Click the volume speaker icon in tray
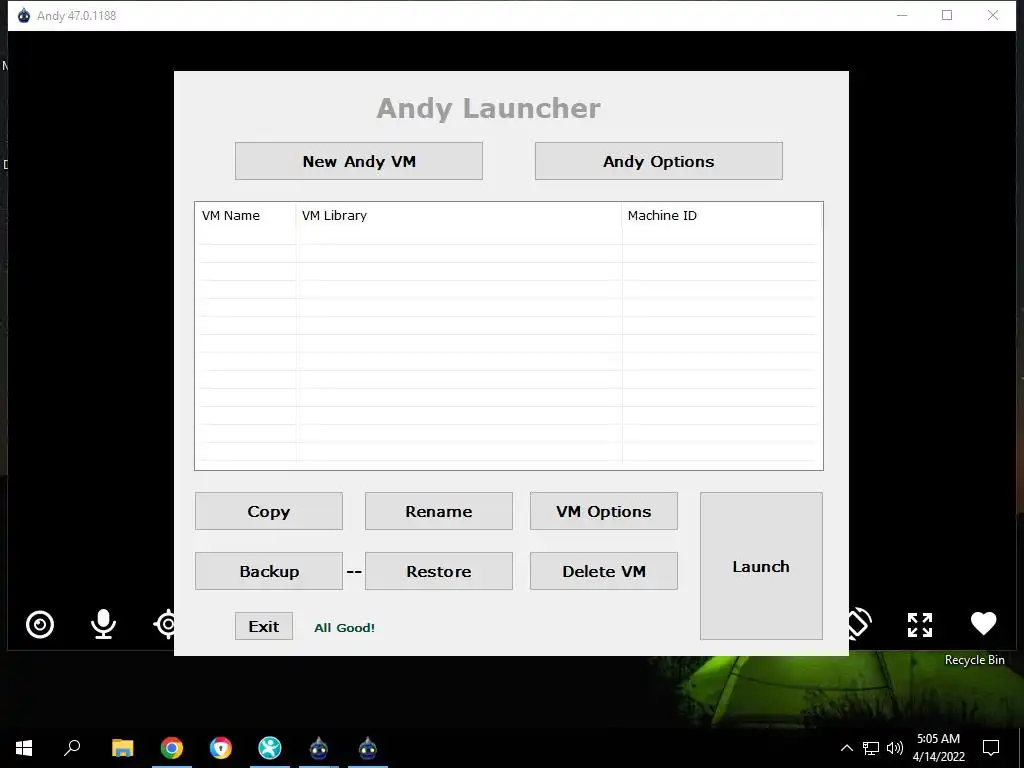This screenshot has width=1024, height=768. point(895,748)
